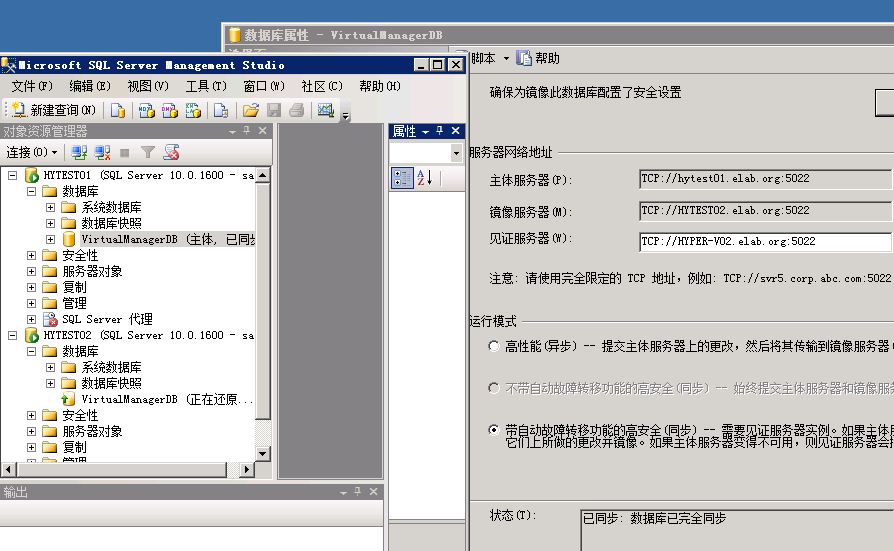Click the Analysis Services MDX Query icon
The height and width of the screenshot is (551, 894).
147,110
